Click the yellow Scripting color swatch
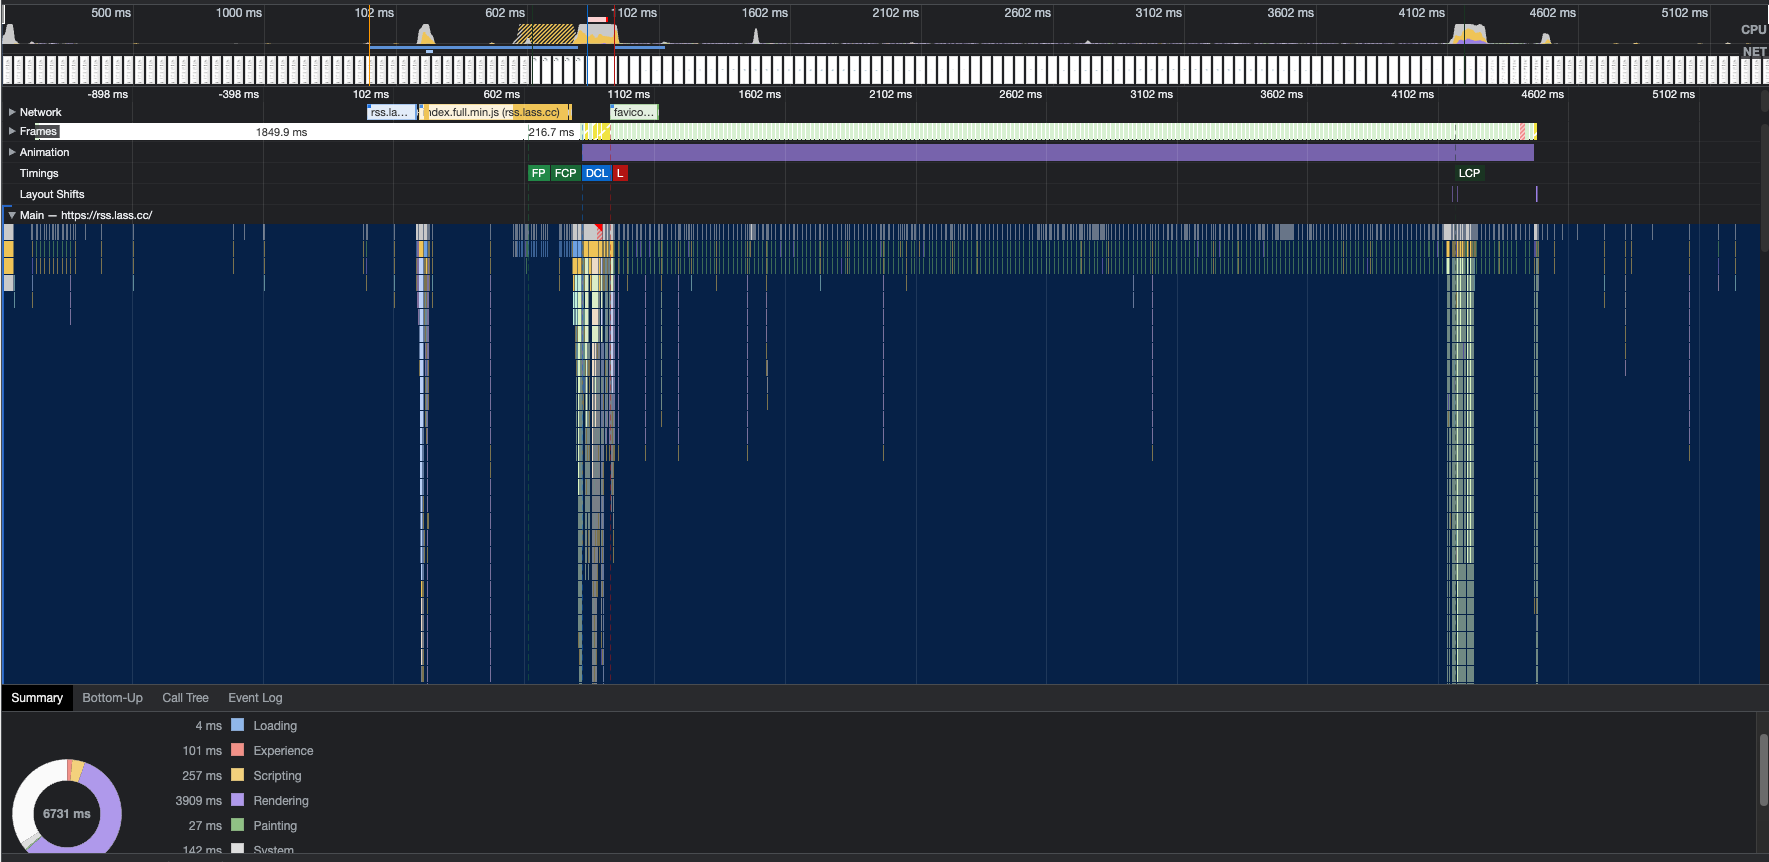Image resolution: width=1769 pixels, height=862 pixels. tap(238, 775)
